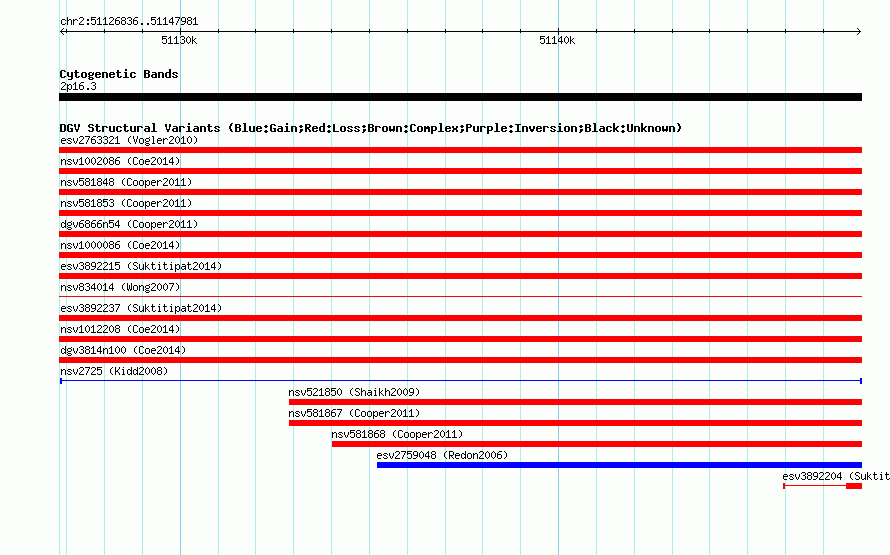Open variant nsv1000086 (Coe2014) label

pos(120,245)
